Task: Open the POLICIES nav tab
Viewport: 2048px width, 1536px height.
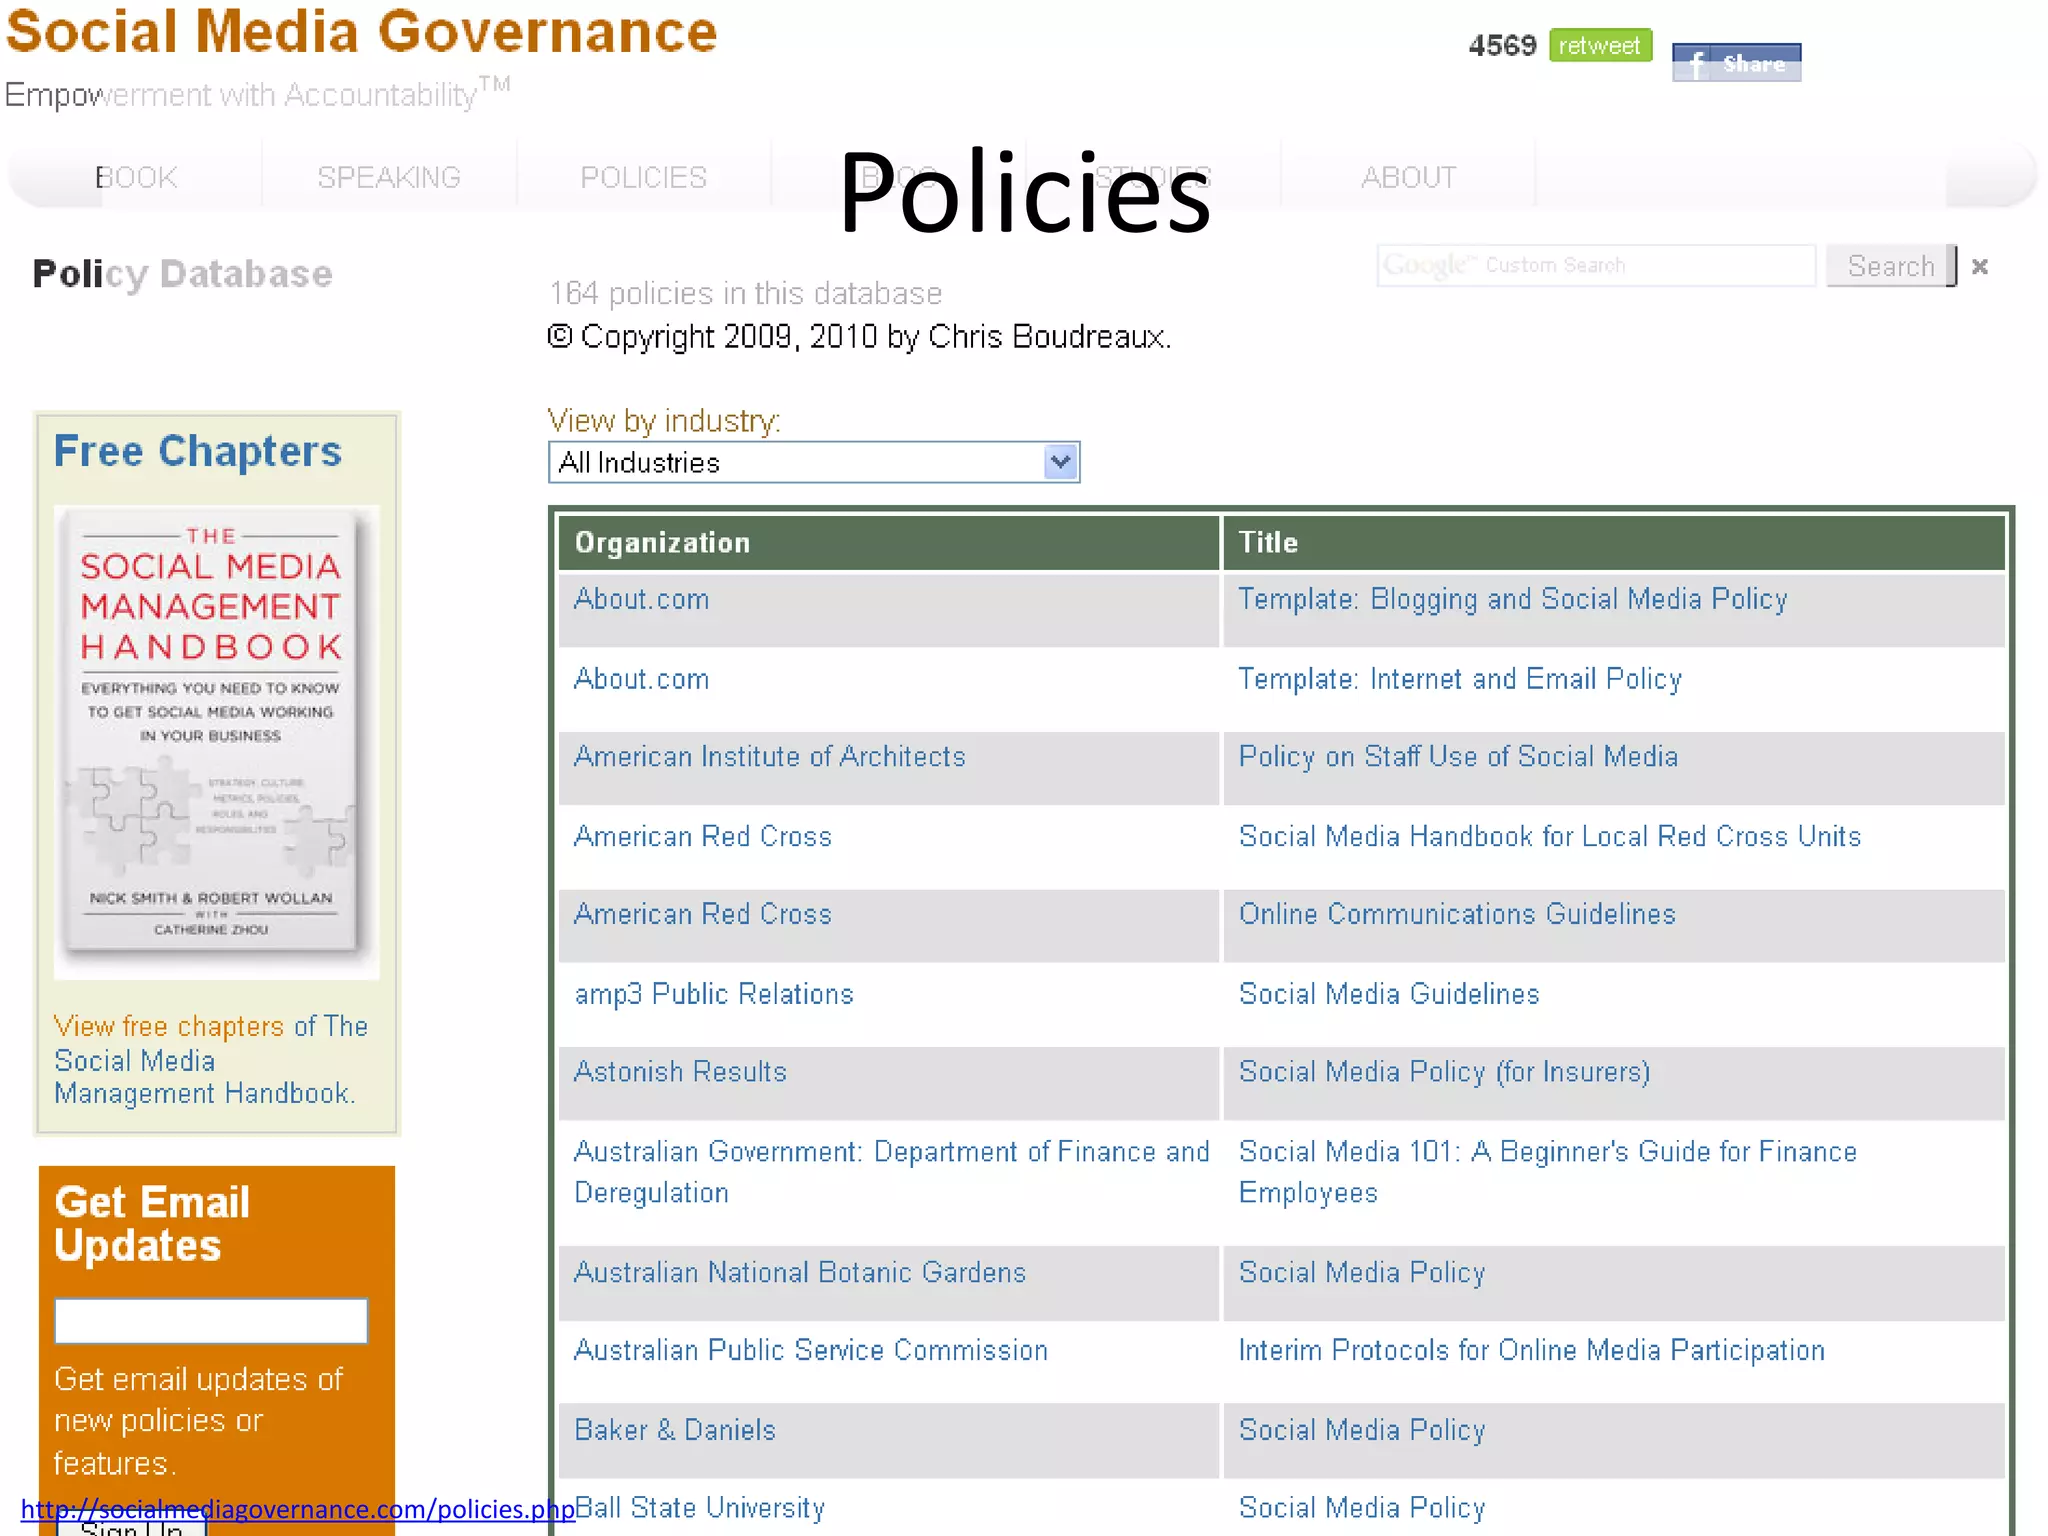Action: (x=643, y=177)
